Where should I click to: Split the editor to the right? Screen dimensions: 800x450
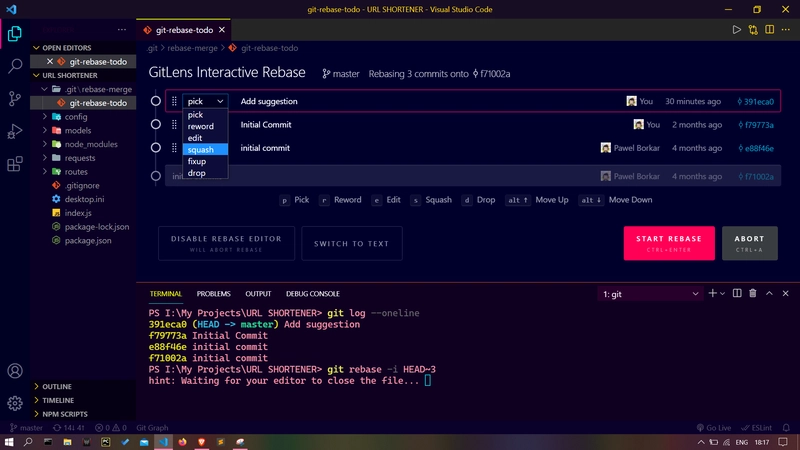(x=769, y=30)
